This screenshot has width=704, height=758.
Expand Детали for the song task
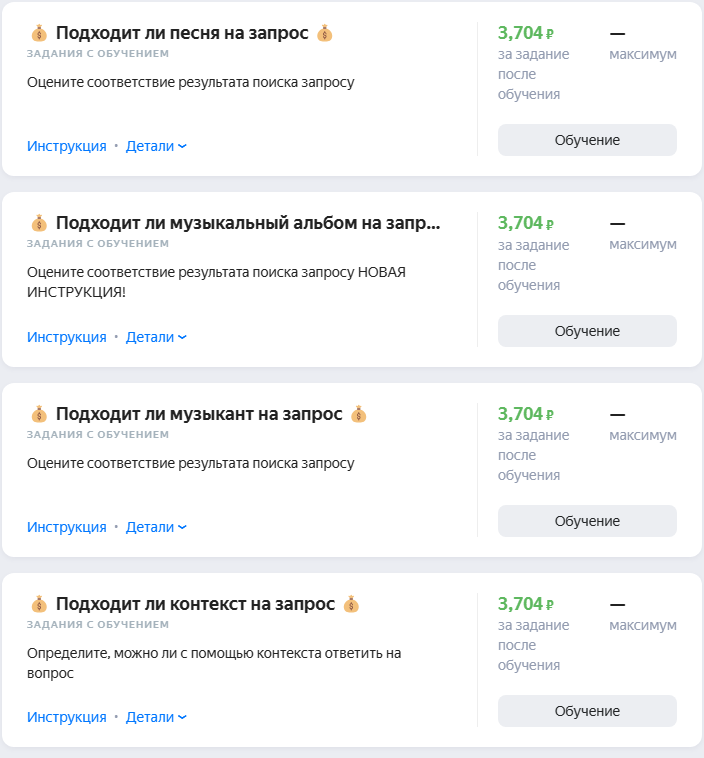tap(156, 146)
